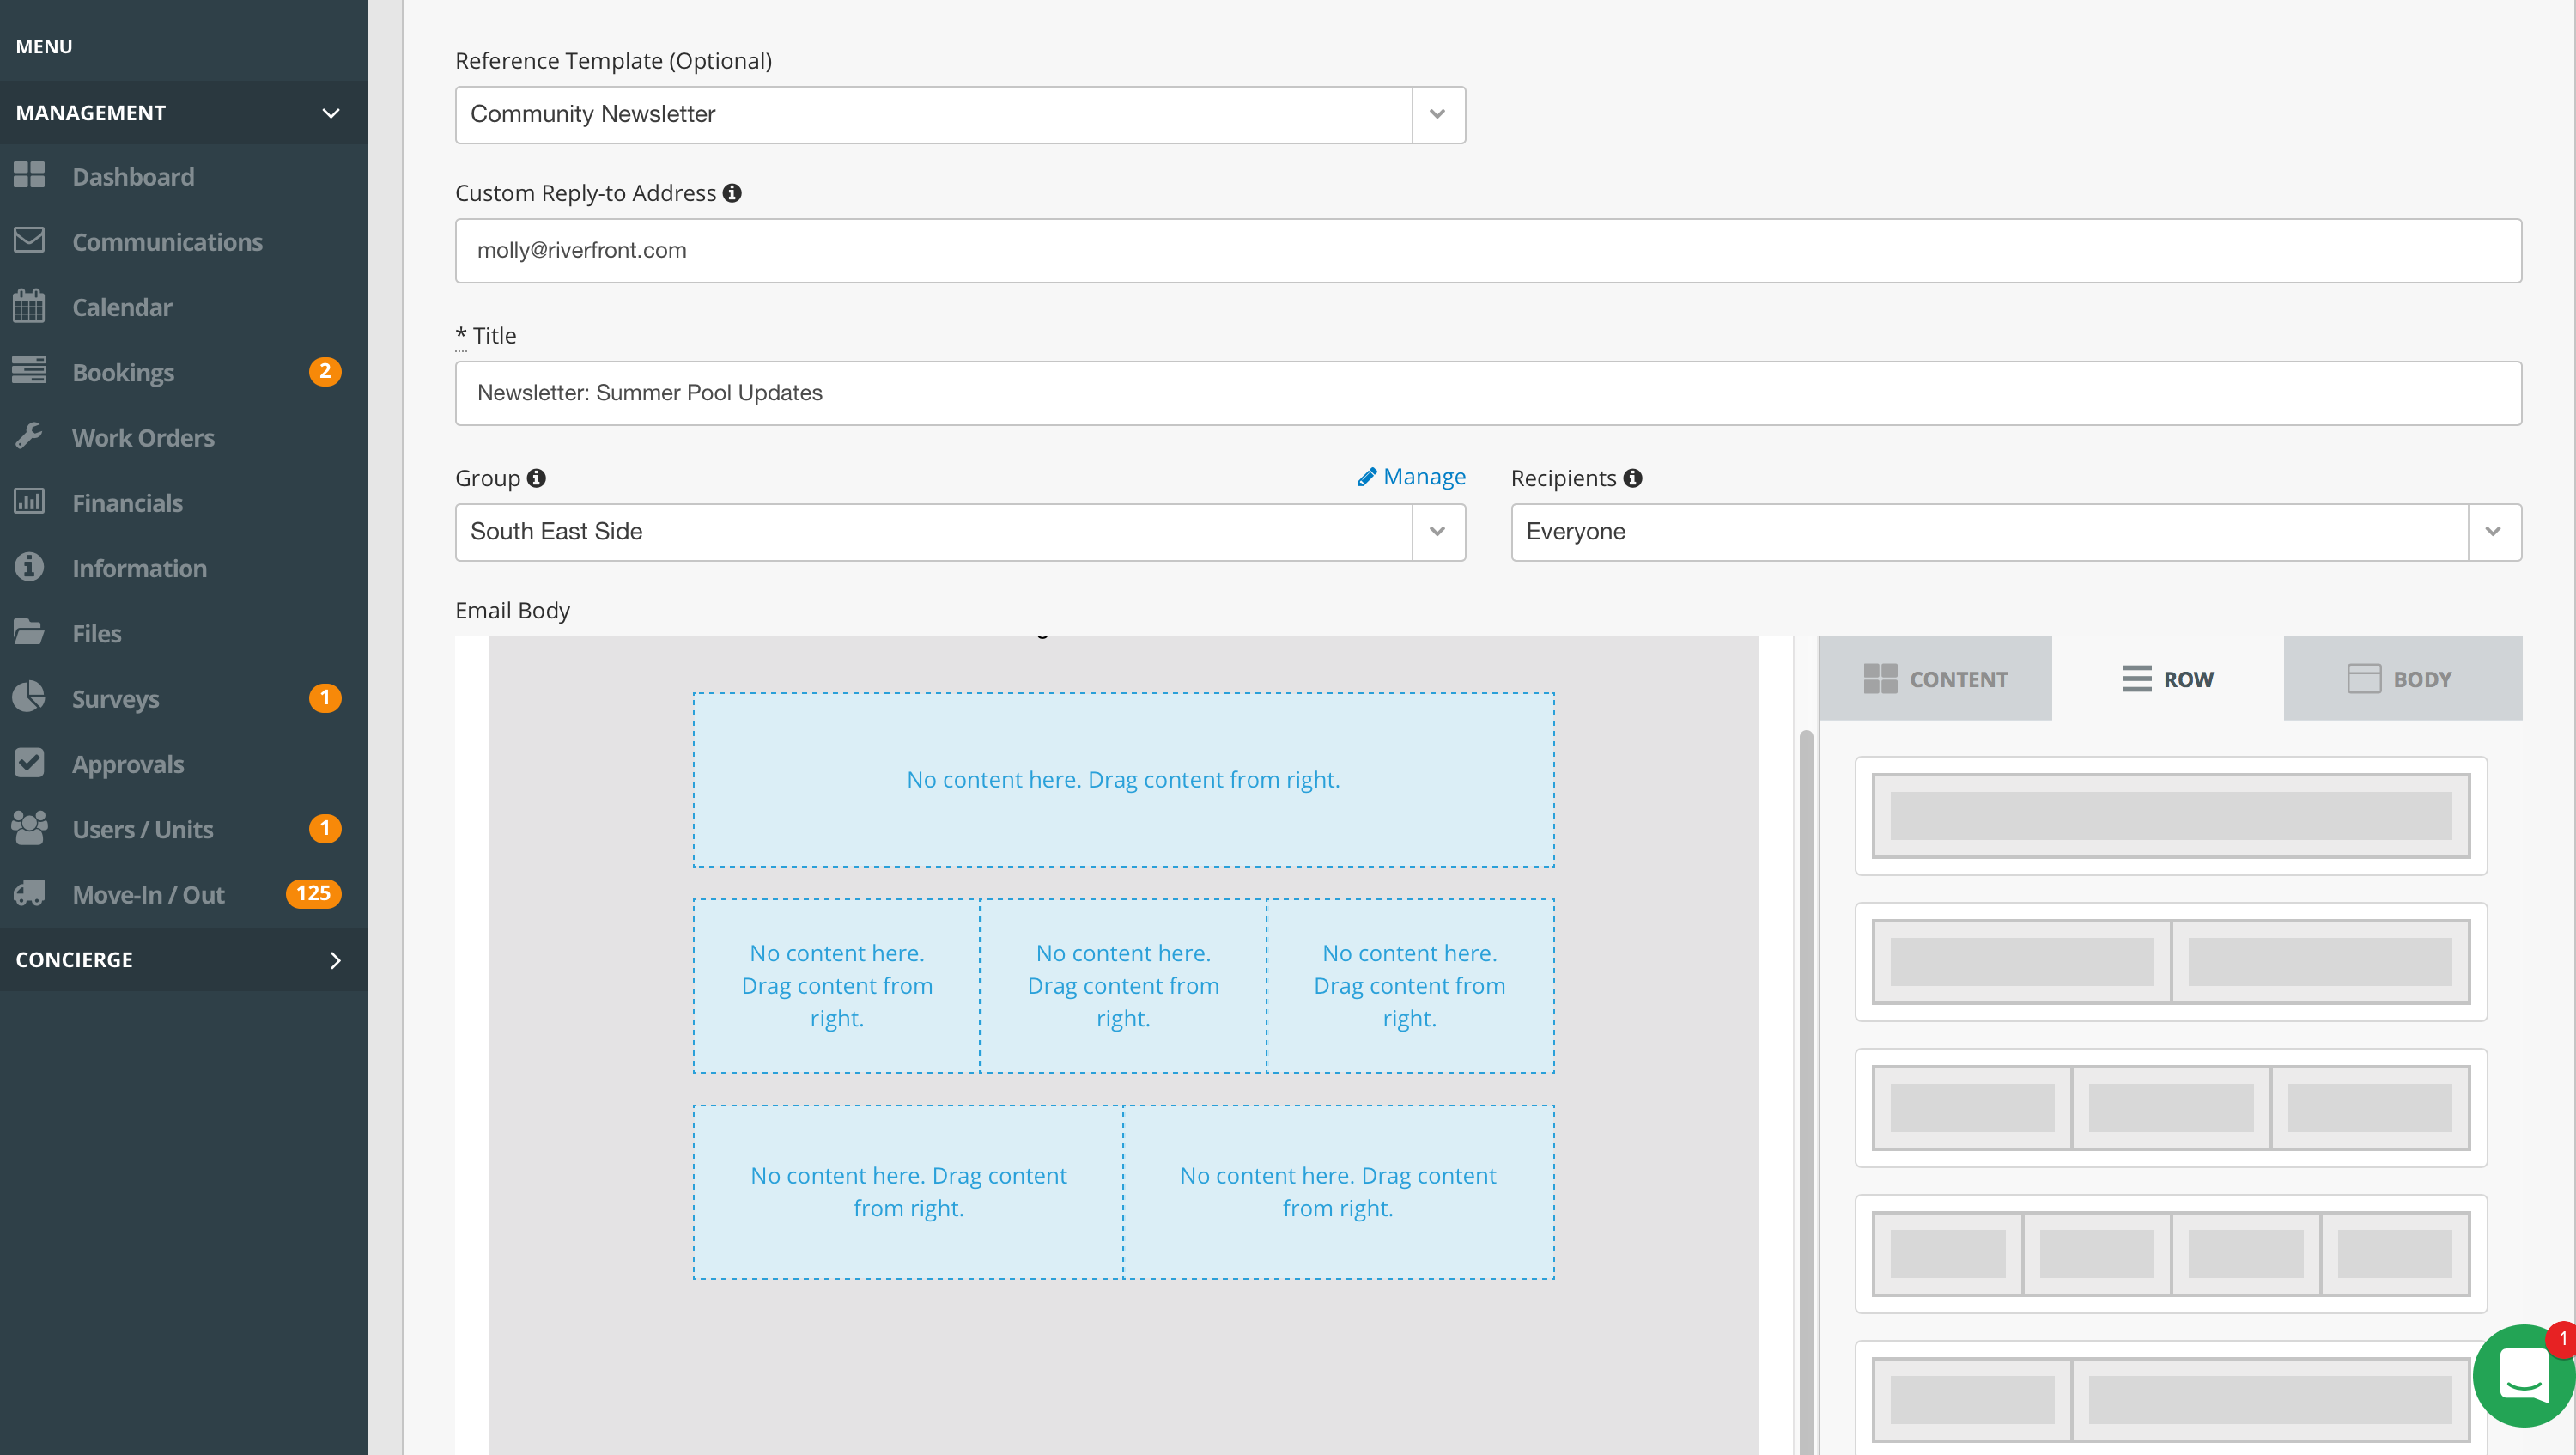
Task: Click the Communications envelope icon
Action: click(29, 240)
